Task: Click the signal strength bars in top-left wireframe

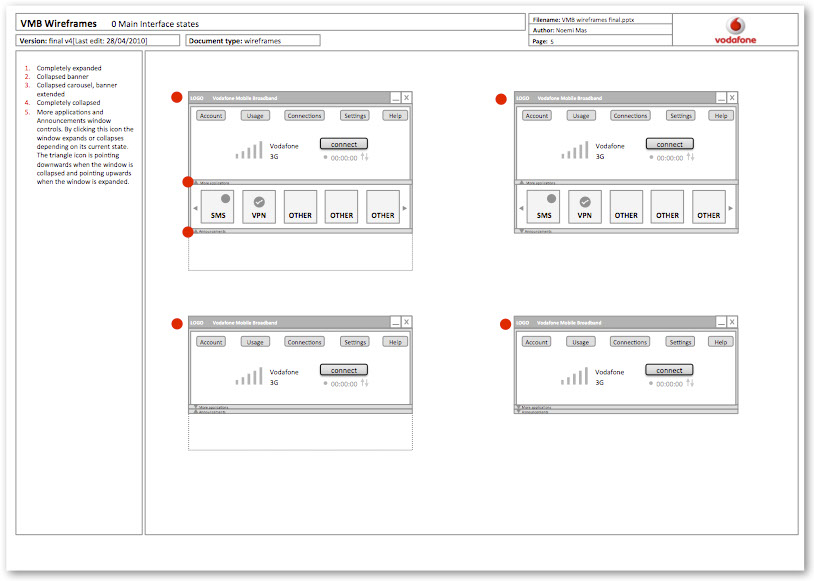Action: (x=250, y=151)
